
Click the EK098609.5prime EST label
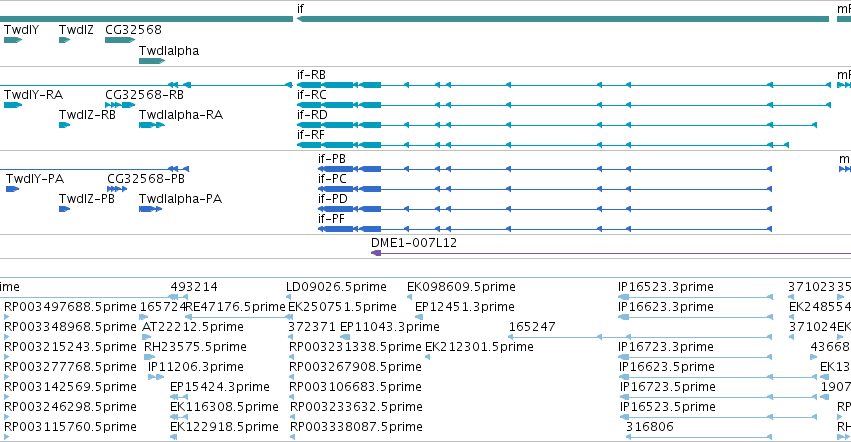pos(461,287)
